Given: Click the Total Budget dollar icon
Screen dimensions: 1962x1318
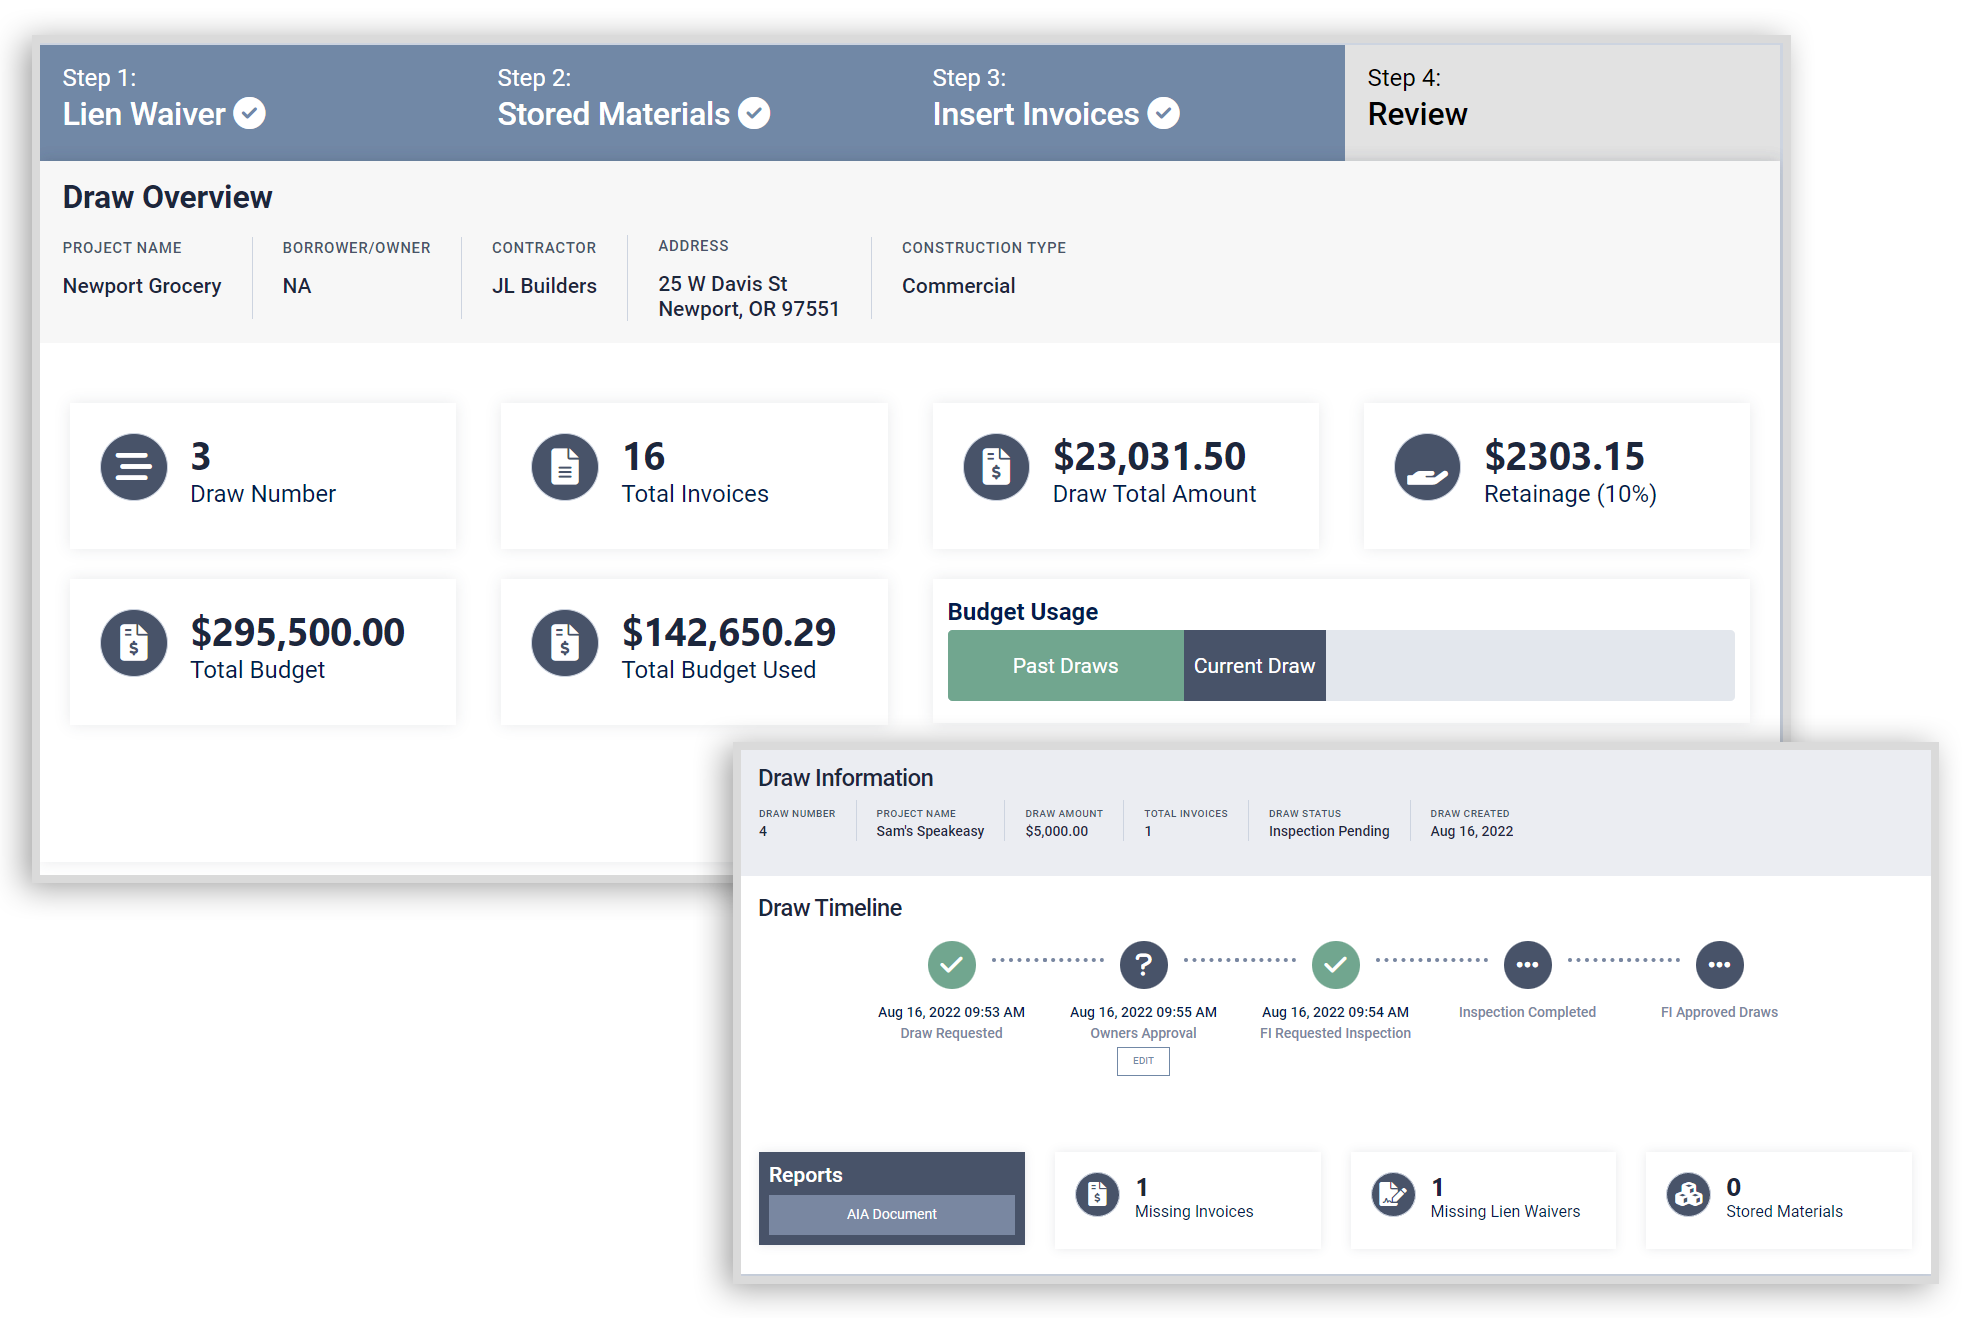Looking at the screenshot, I should tap(133, 643).
